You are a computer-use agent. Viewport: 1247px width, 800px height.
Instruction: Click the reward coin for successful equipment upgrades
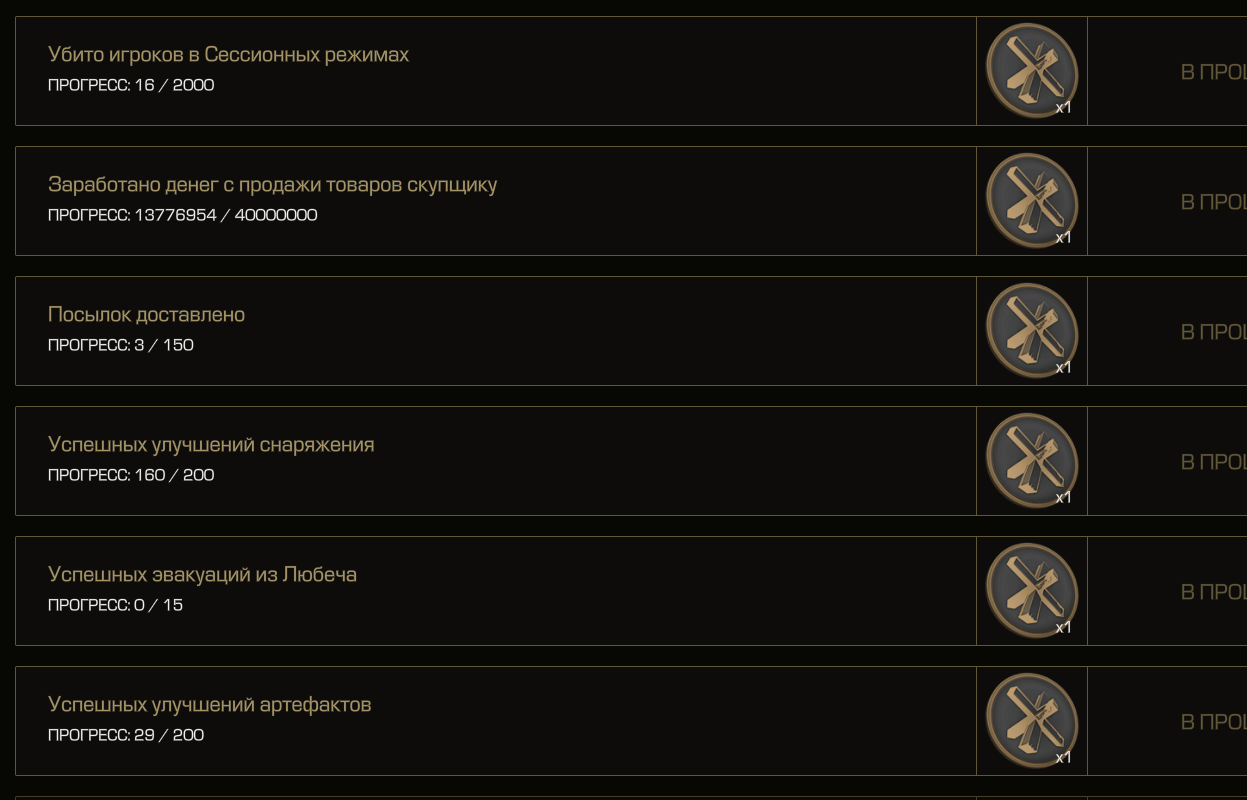pyautogui.click(x=1031, y=460)
